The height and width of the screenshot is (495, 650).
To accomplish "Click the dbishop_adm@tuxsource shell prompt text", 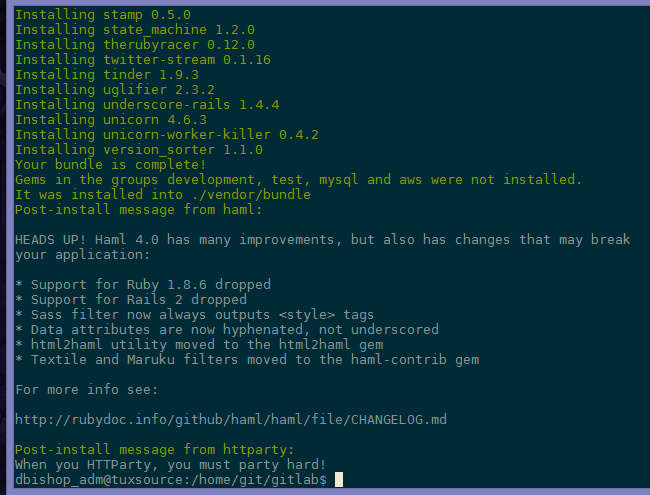I will pos(171,480).
